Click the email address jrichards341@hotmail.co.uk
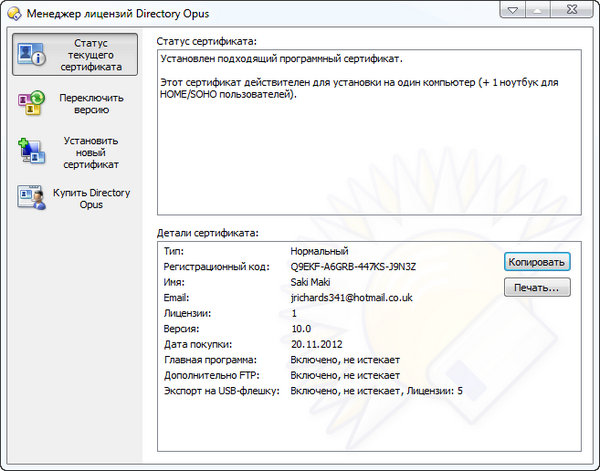The image size is (600, 471). tap(351, 298)
